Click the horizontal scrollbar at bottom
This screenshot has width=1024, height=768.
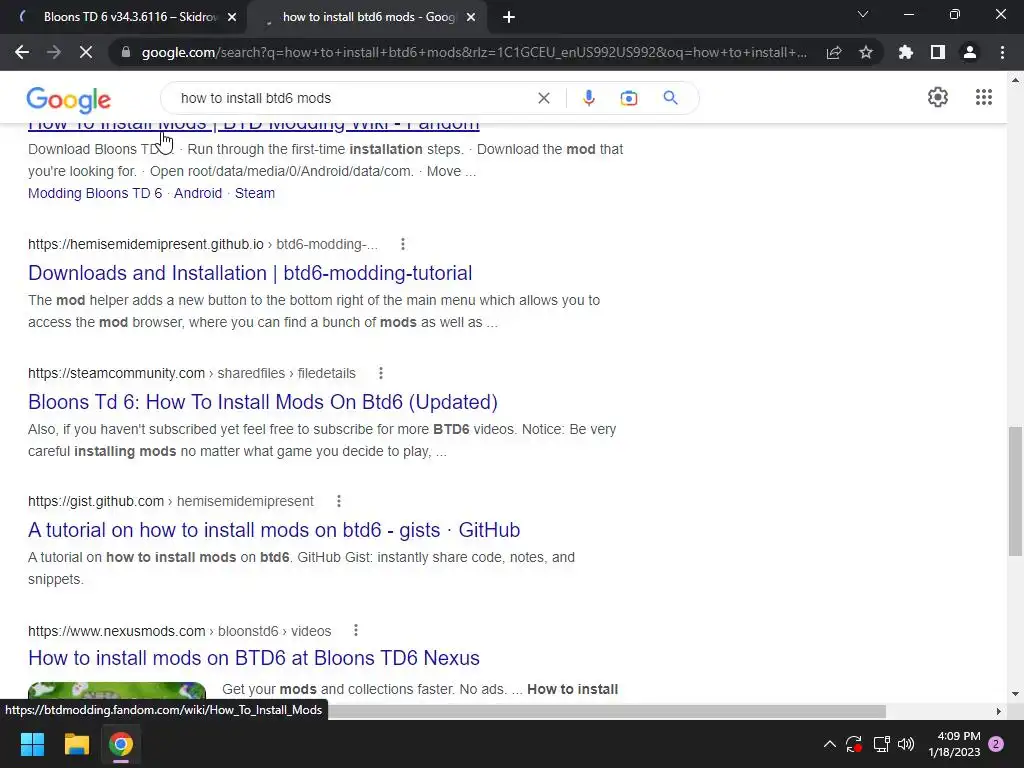[x=606, y=711]
